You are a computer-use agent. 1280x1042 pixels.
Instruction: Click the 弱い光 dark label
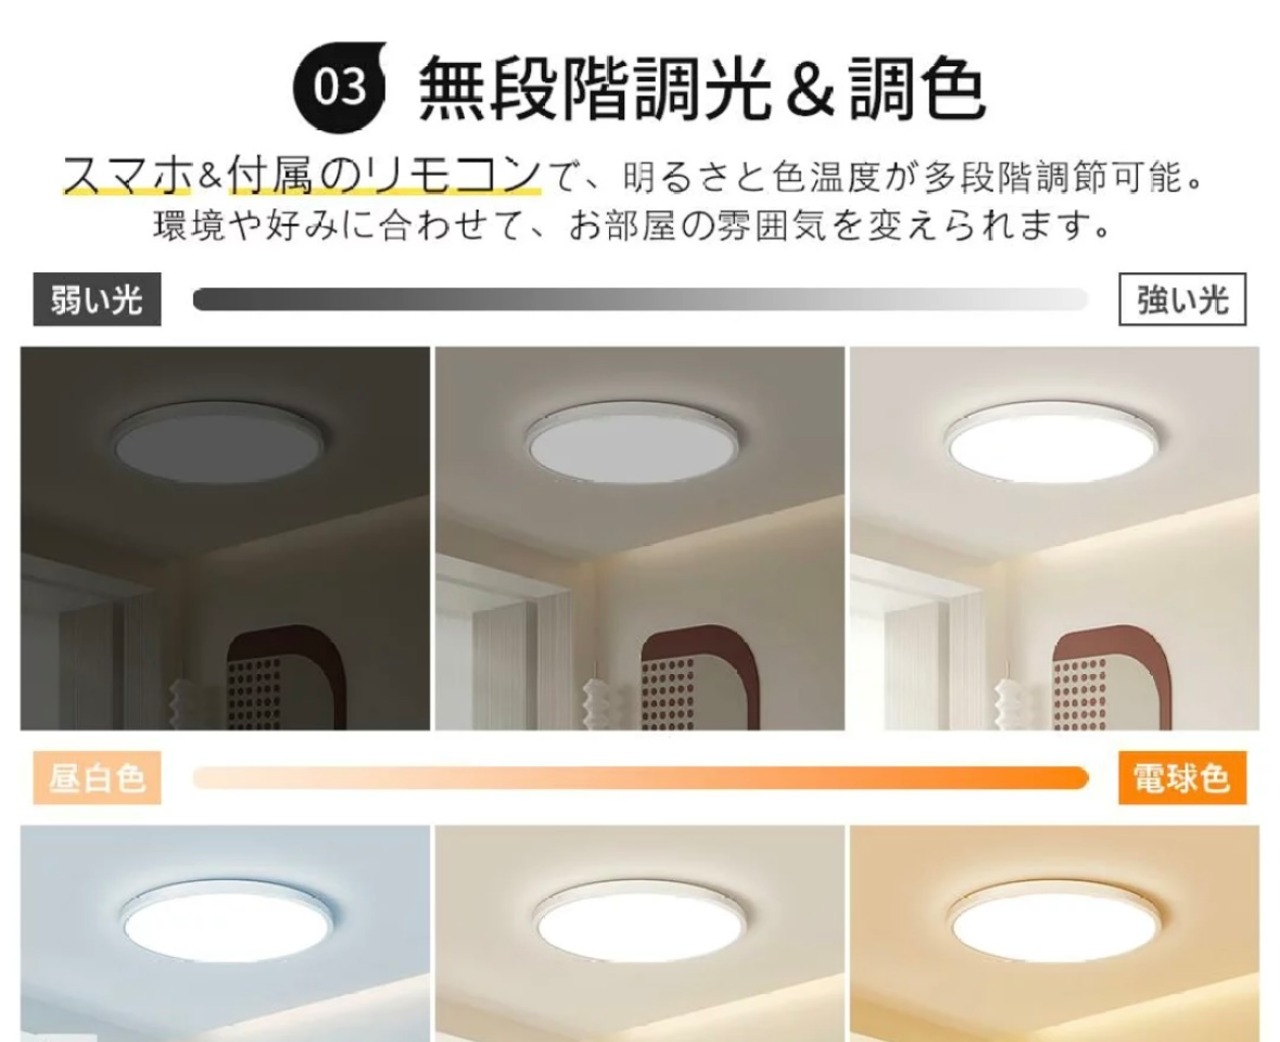97,299
